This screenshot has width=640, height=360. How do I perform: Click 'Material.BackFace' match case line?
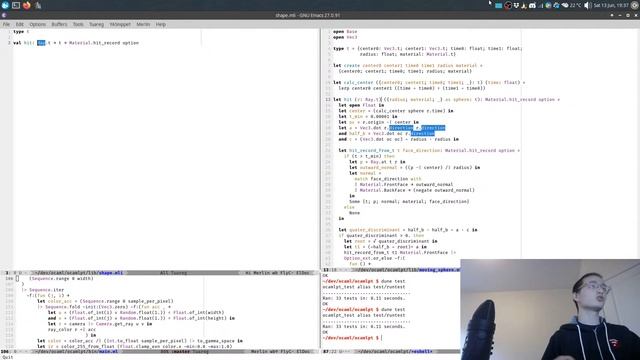click(x=414, y=190)
